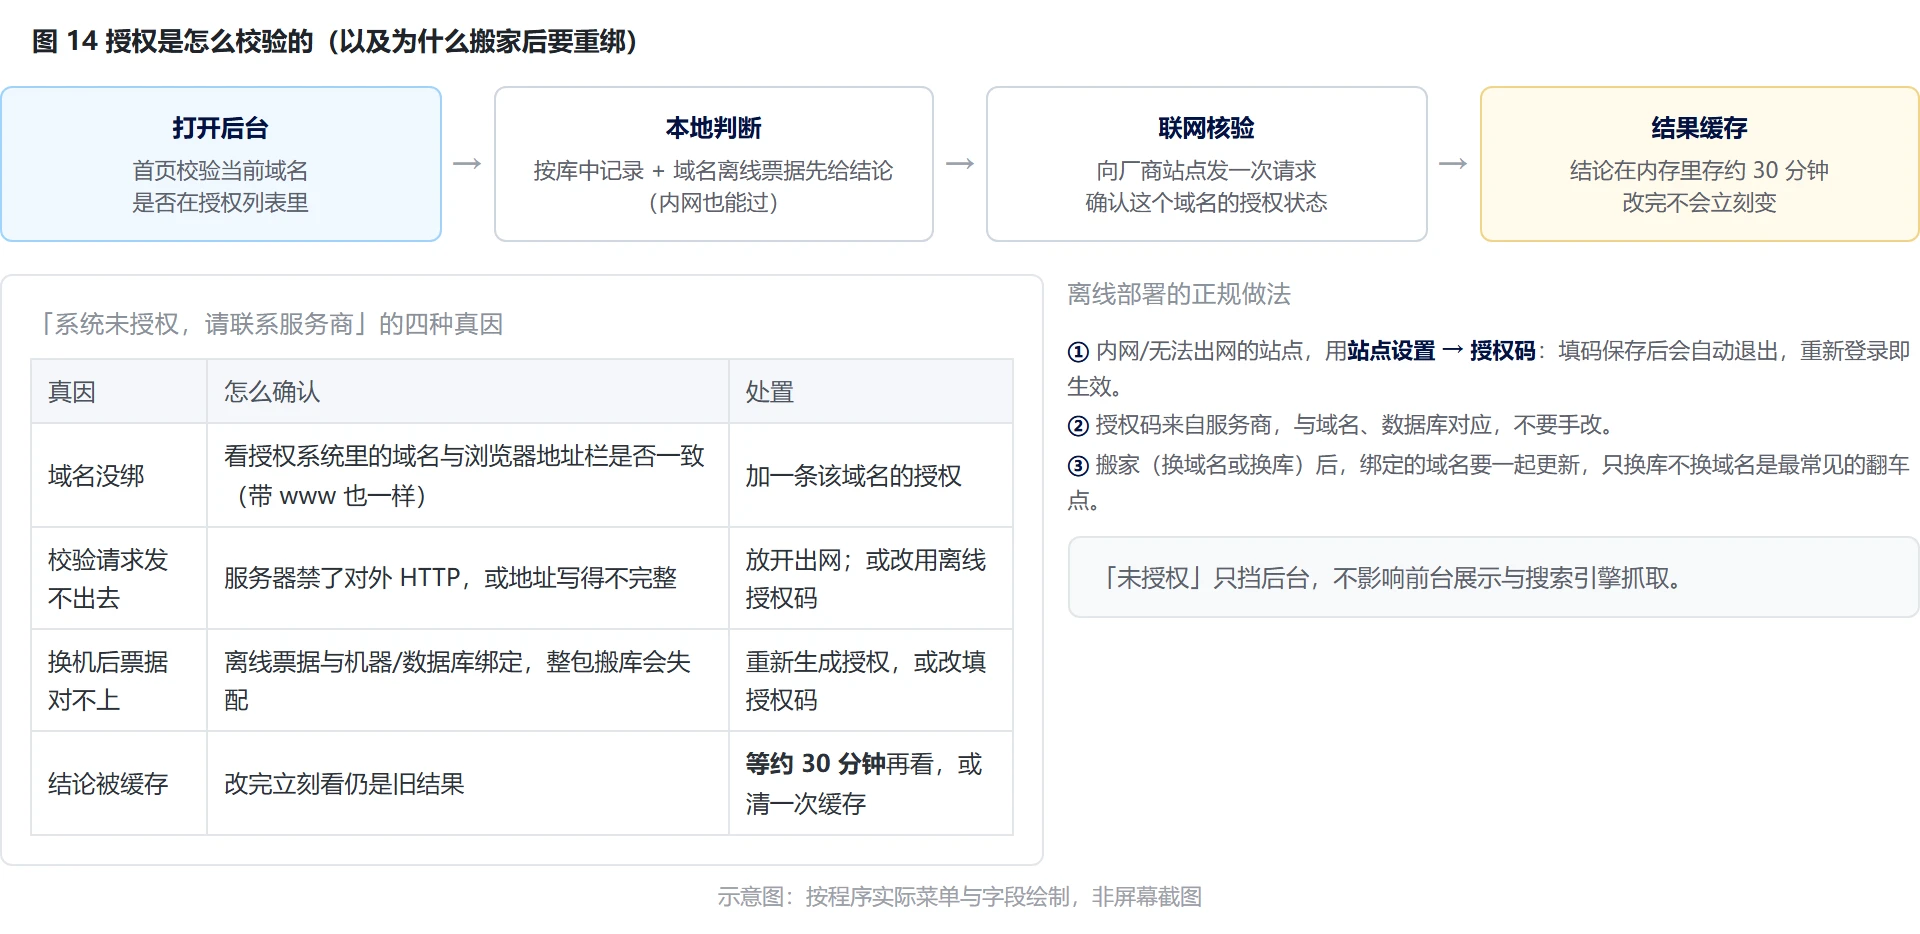
Task: Select the 结果缓存 step card
Action: click(x=1699, y=164)
